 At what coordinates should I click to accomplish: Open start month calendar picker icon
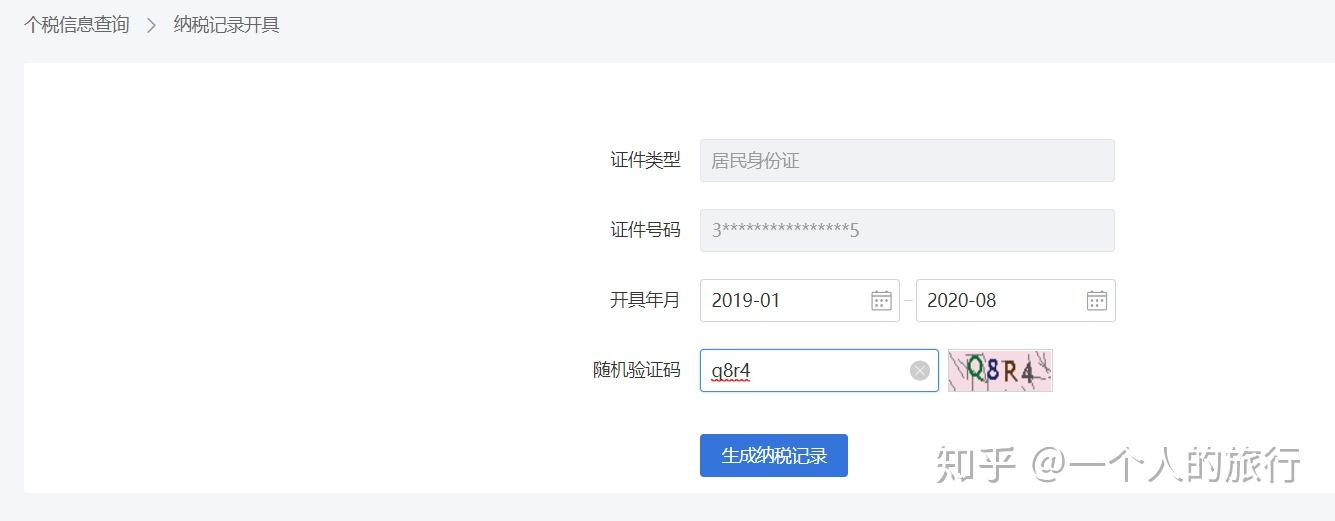tap(881, 301)
